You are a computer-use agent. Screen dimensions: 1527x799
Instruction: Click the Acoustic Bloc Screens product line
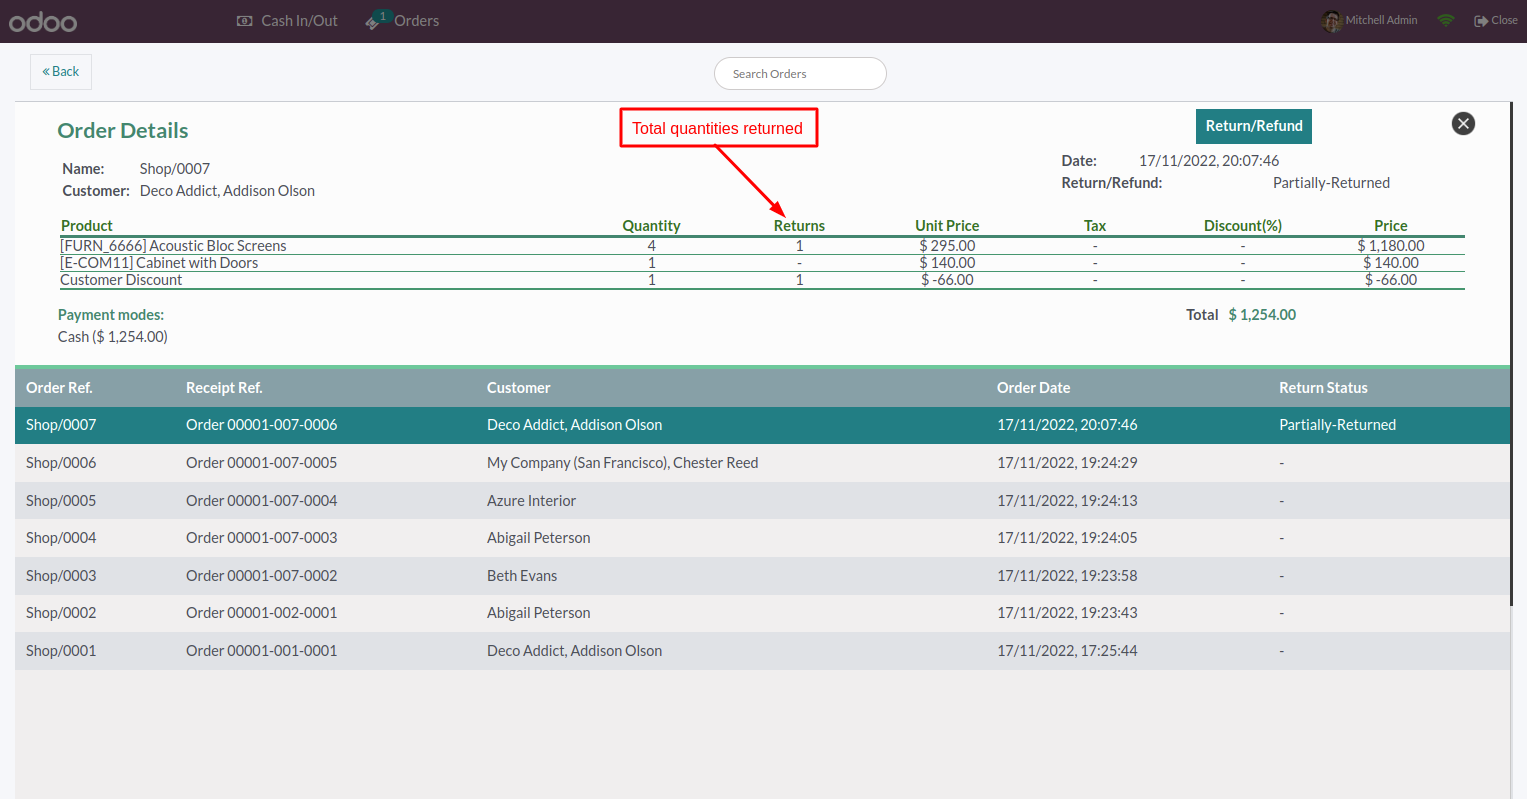coord(762,246)
